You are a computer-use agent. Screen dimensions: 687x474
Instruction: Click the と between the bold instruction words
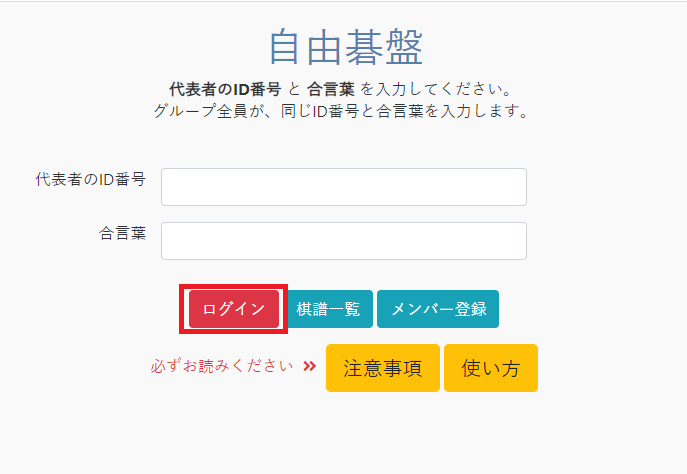[294, 89]
